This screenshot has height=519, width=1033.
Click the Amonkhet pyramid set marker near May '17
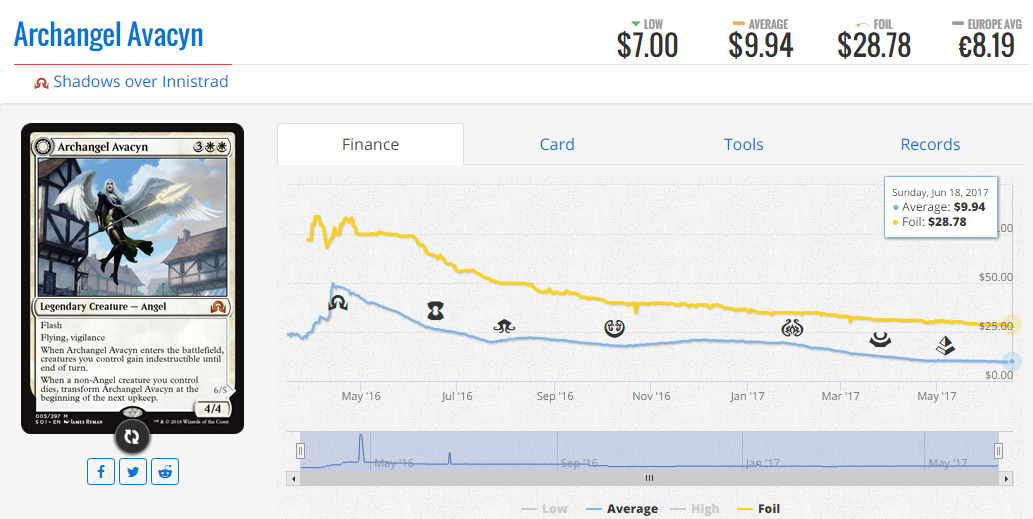point(945,346)
